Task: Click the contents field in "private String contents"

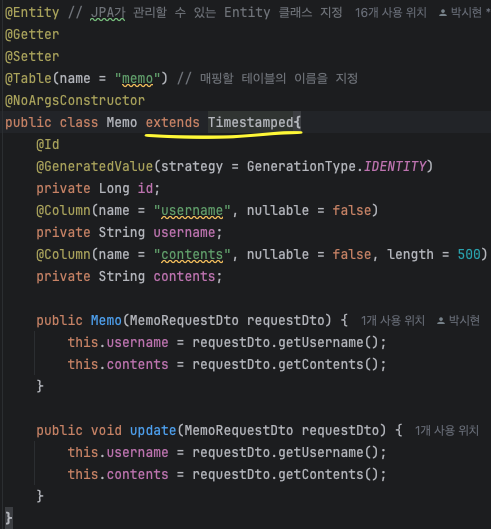Action: click(x=184, y=277)
